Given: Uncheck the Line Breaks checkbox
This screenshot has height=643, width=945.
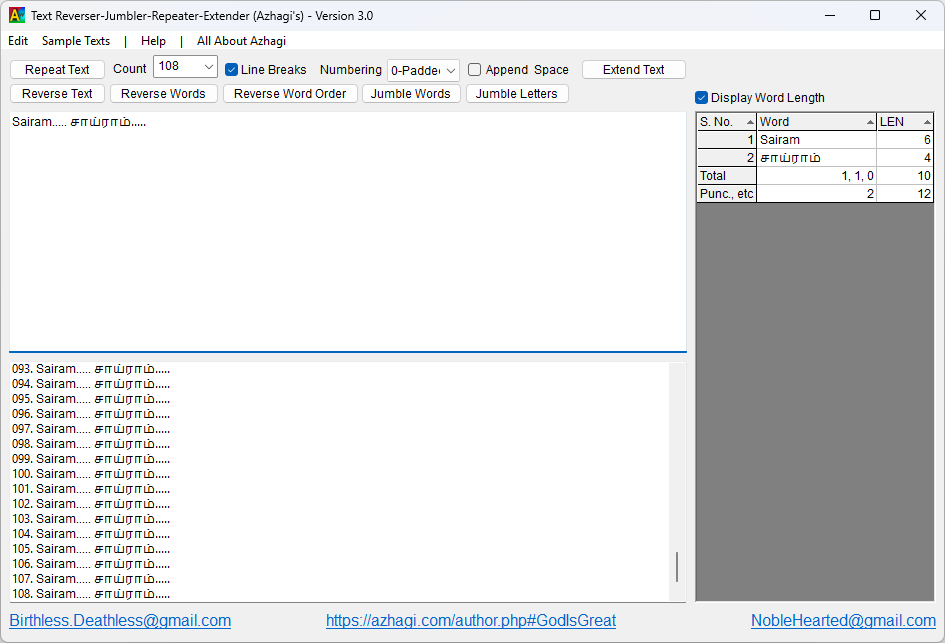Looking at the screenshot, I should pyautogui.click(x=231, y=69).
